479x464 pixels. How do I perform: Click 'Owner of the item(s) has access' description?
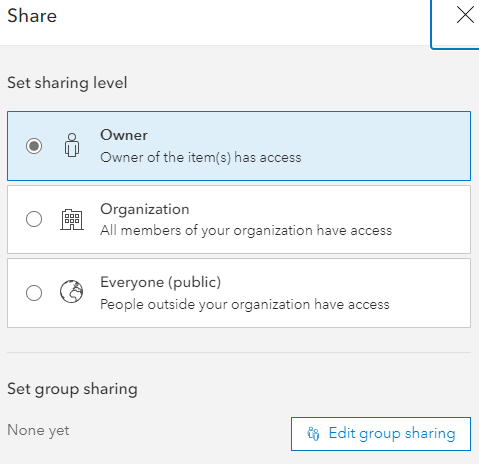point(201,157)
